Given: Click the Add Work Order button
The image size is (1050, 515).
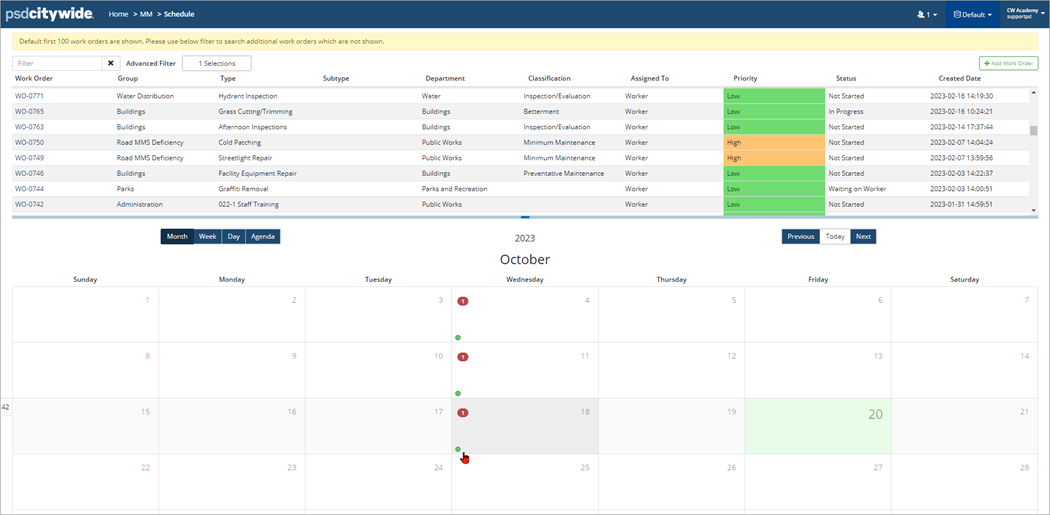Looking at the screenshot, I should 1009,63.
